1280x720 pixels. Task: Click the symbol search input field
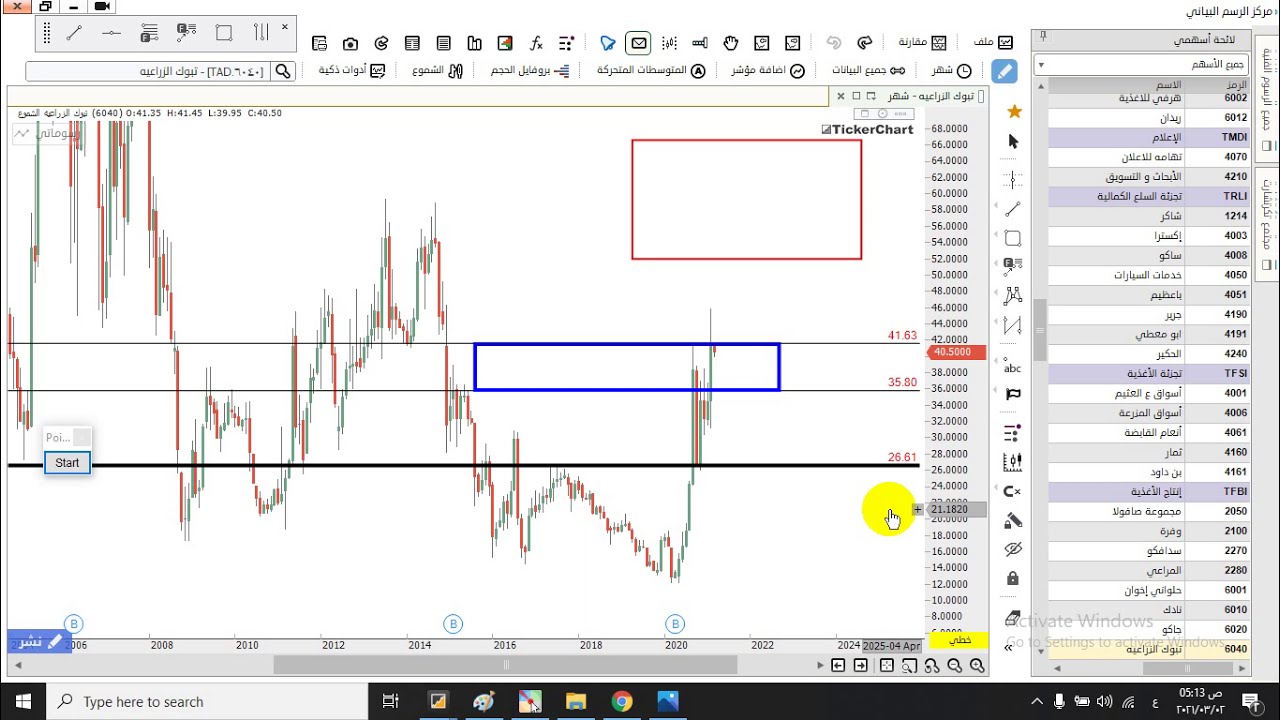(148, 71)
